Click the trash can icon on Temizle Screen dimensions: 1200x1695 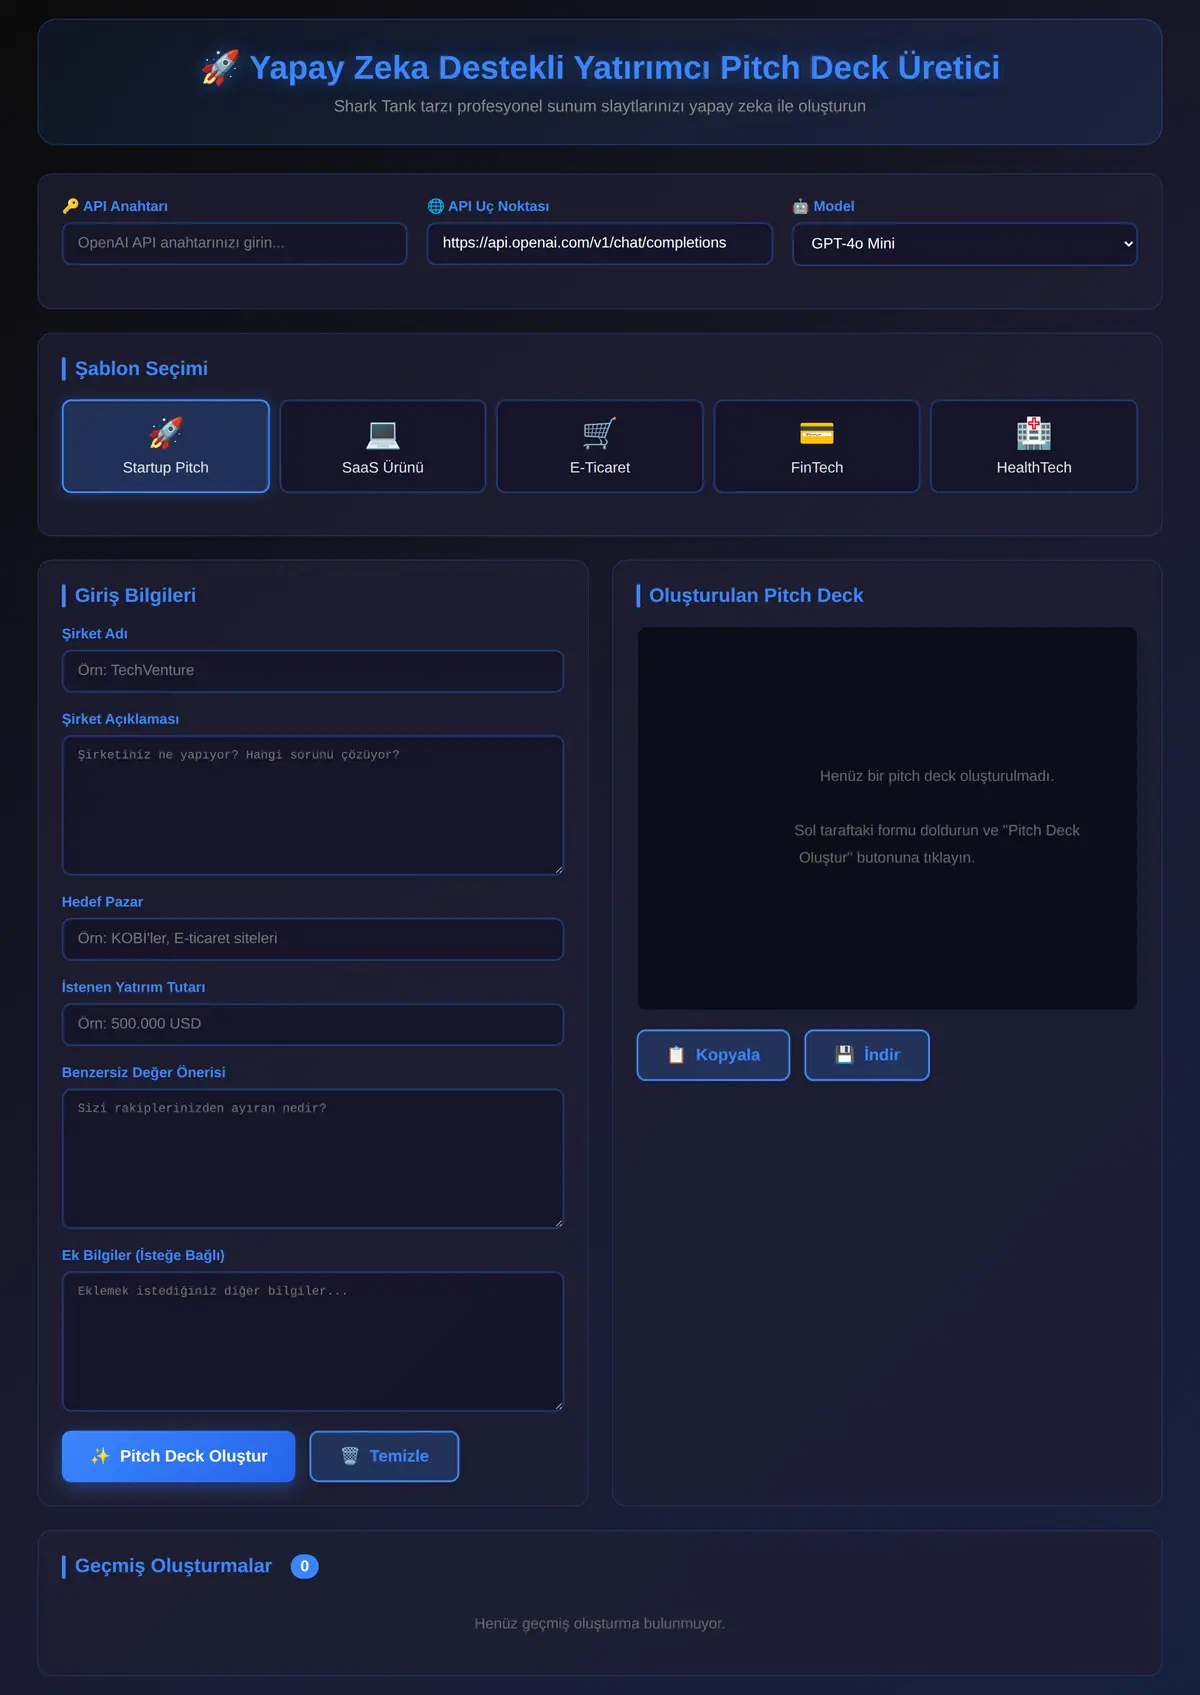pos(350,1456)
